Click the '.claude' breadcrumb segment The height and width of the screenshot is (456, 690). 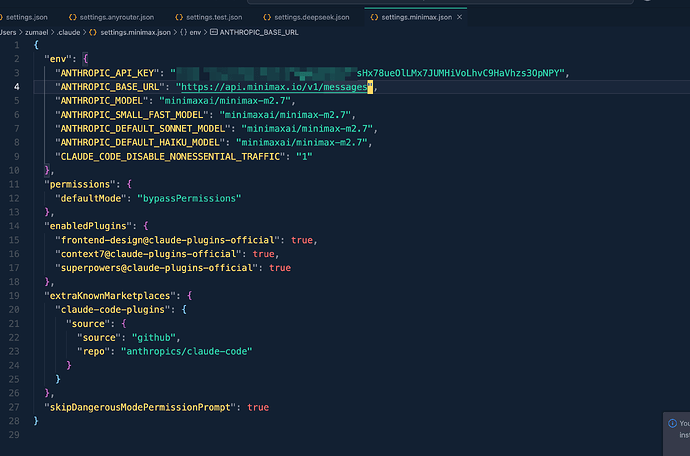pos(69,32)
